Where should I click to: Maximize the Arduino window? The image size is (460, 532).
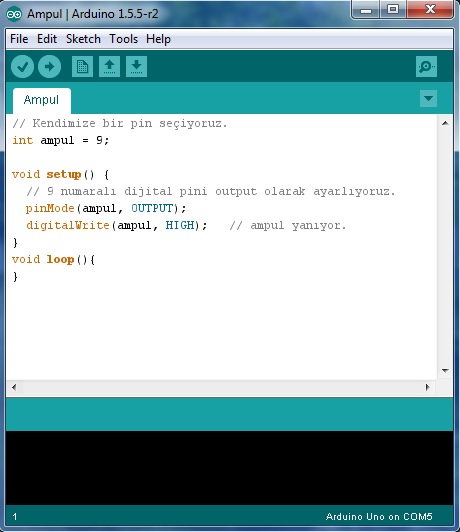click(x=392, y=9)
